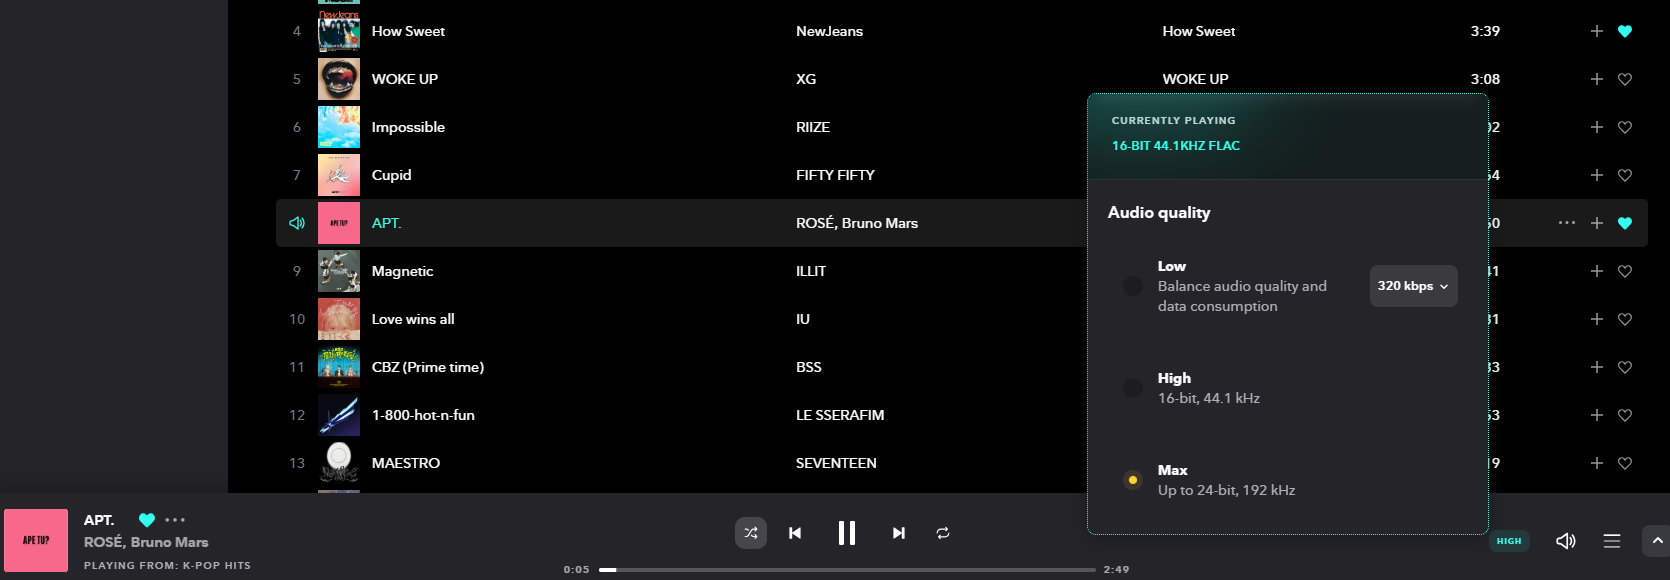1670x580 pixels.
Task: Add How Sweet to playlist
Action: pos(1597,31)
